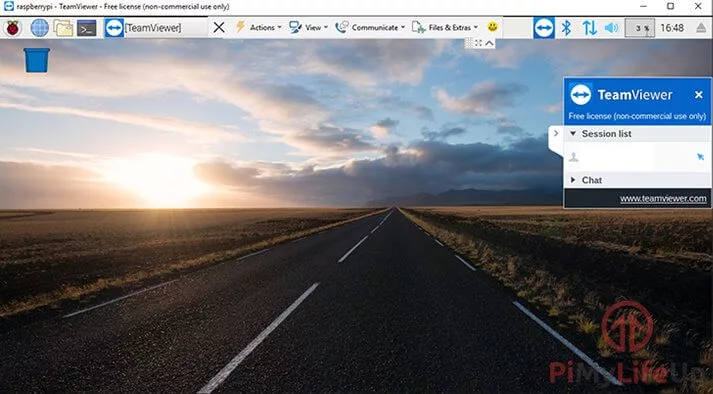Open the Bluetooth menu
Screen dimensions: 713x394
[x=566, y=28]
